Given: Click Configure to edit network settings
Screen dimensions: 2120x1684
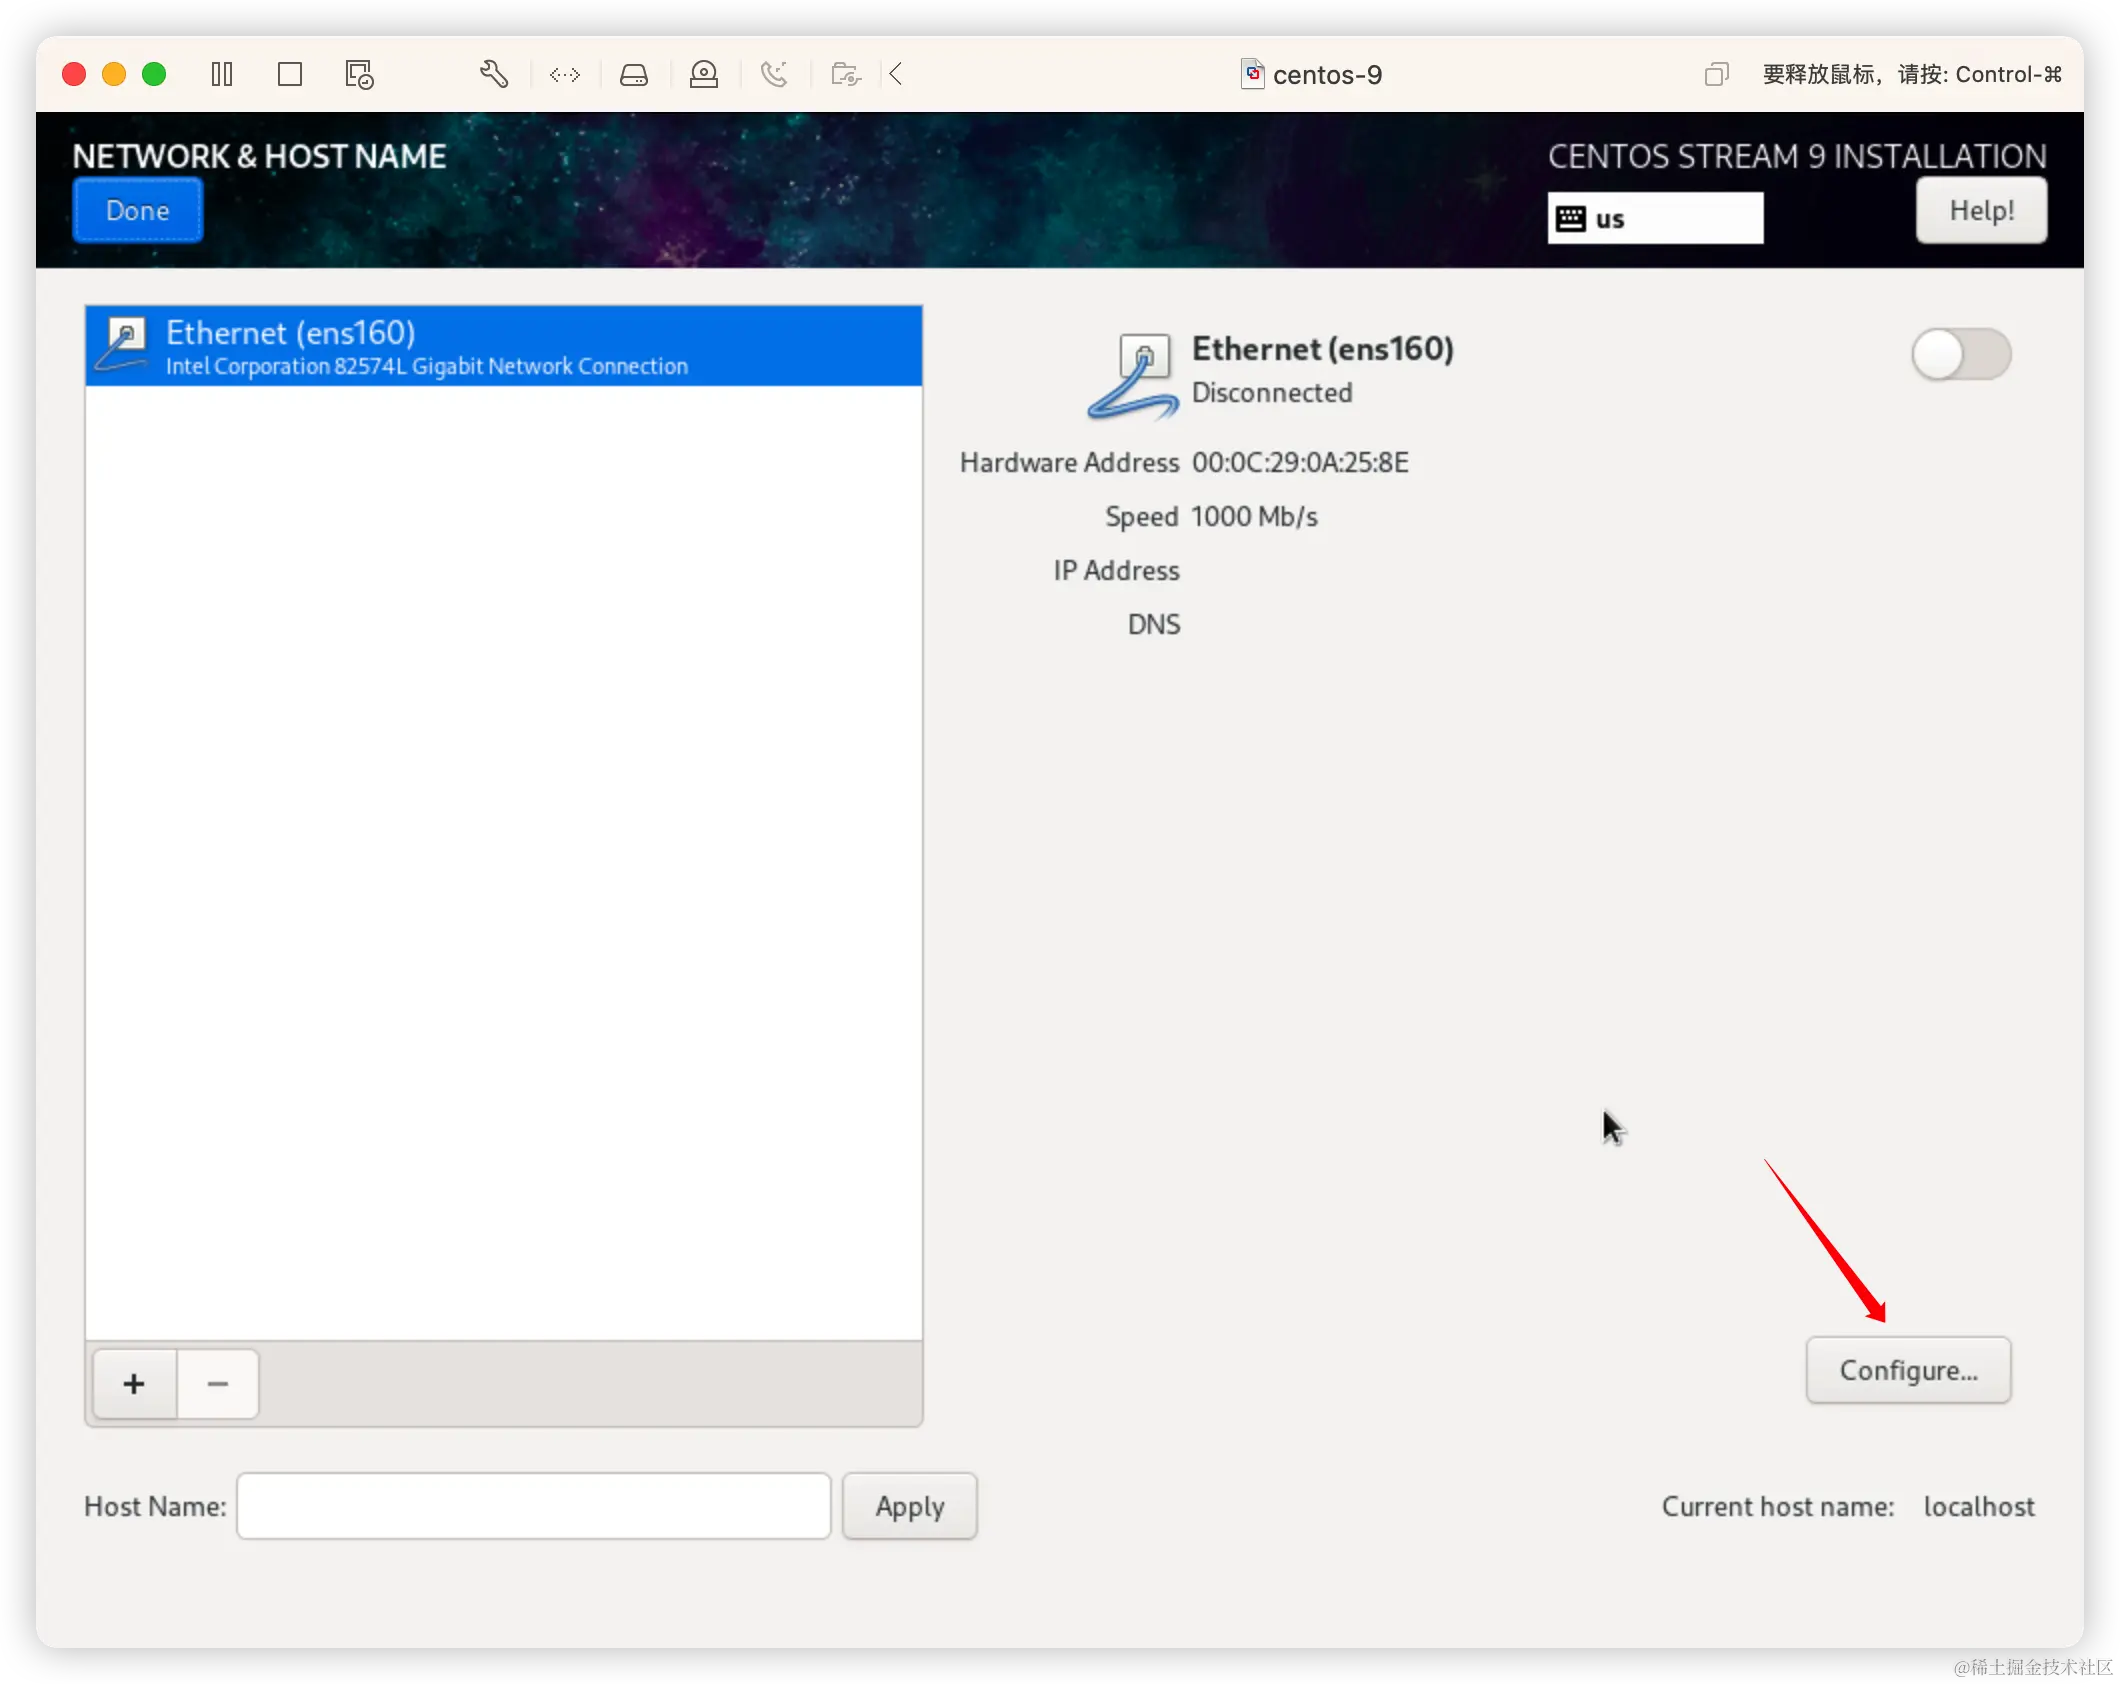Looking at the screenshot, I should (x=1907, y=1370).
